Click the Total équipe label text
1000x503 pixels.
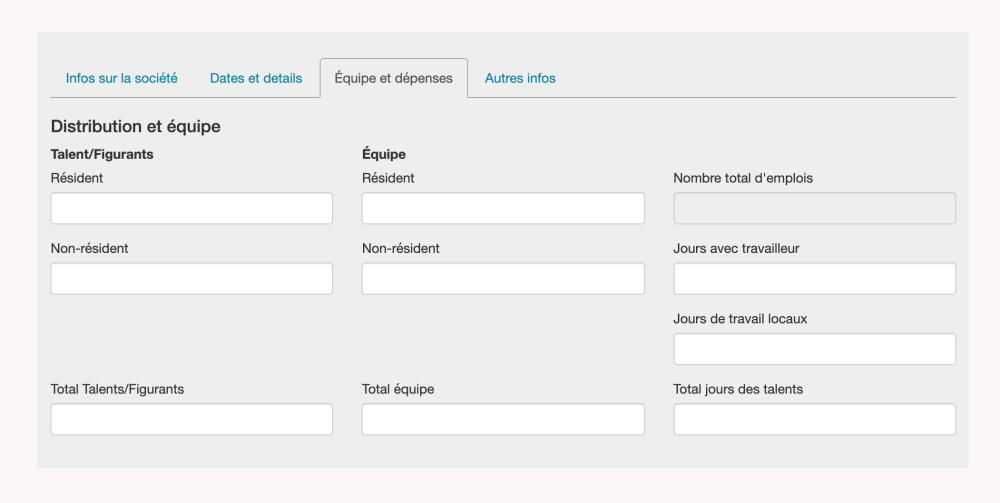[398, 389]
